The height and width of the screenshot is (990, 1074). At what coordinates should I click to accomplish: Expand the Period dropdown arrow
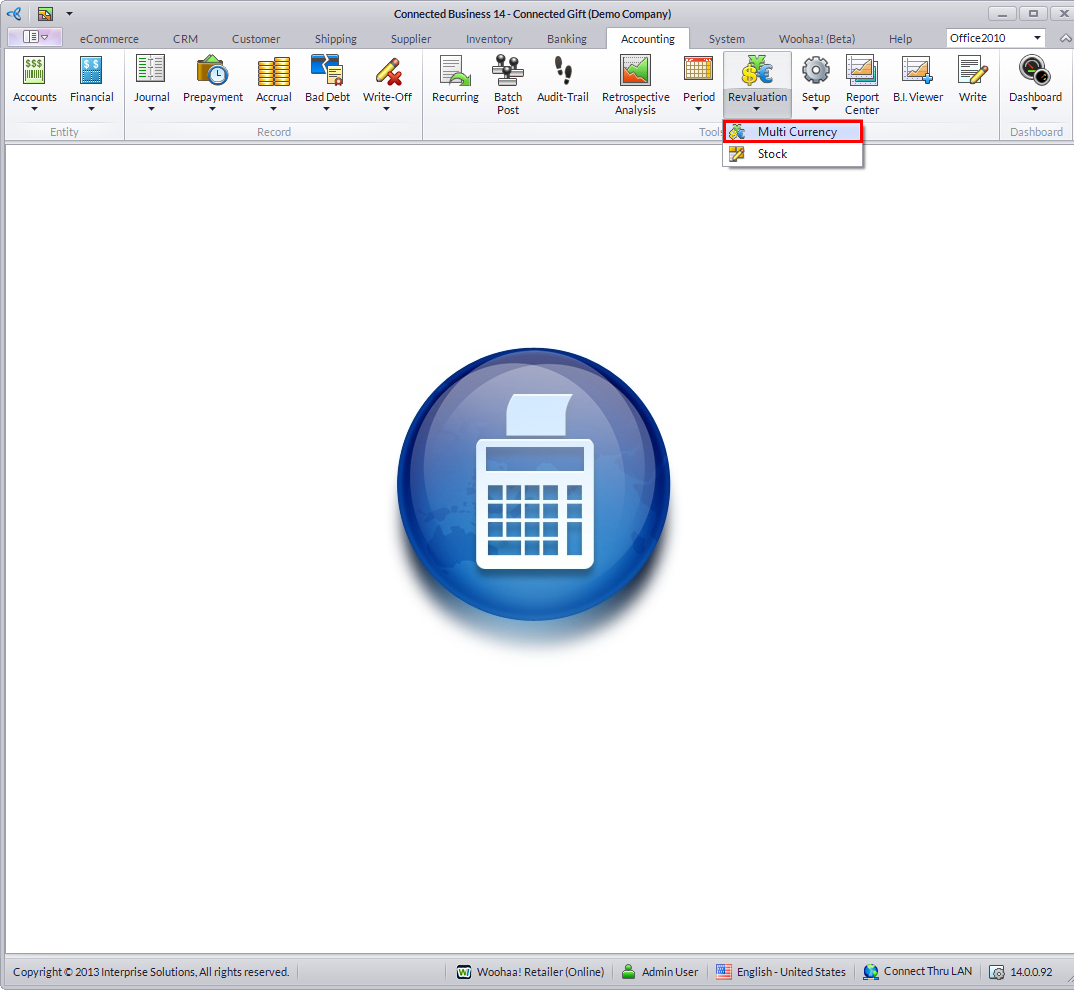point(699,109)
